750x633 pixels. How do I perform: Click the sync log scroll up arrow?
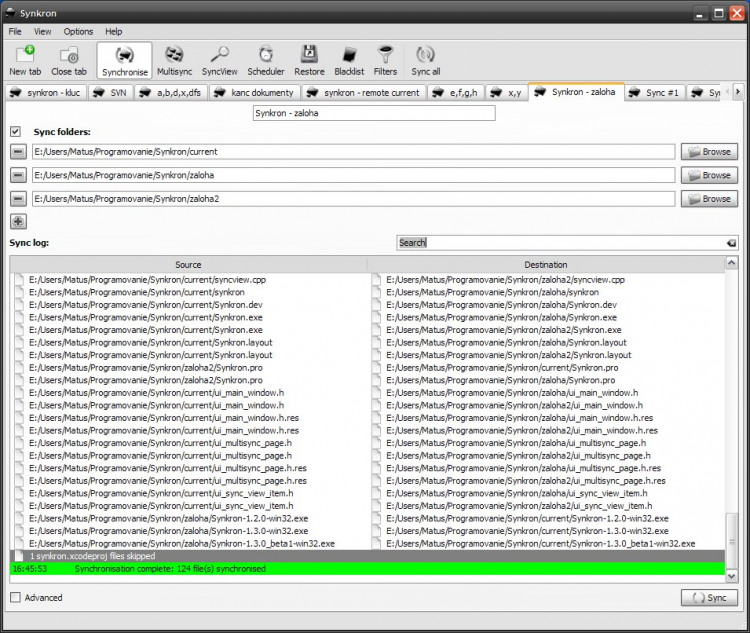[731, 263]
